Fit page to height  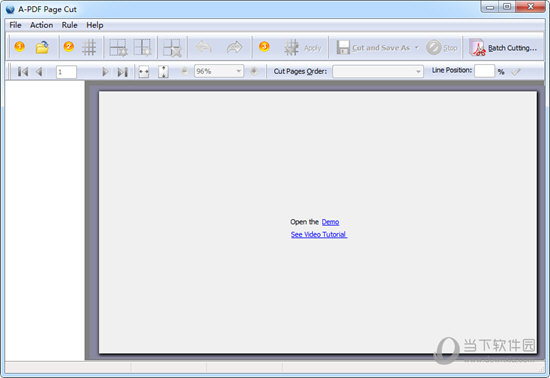click(163, 72)
